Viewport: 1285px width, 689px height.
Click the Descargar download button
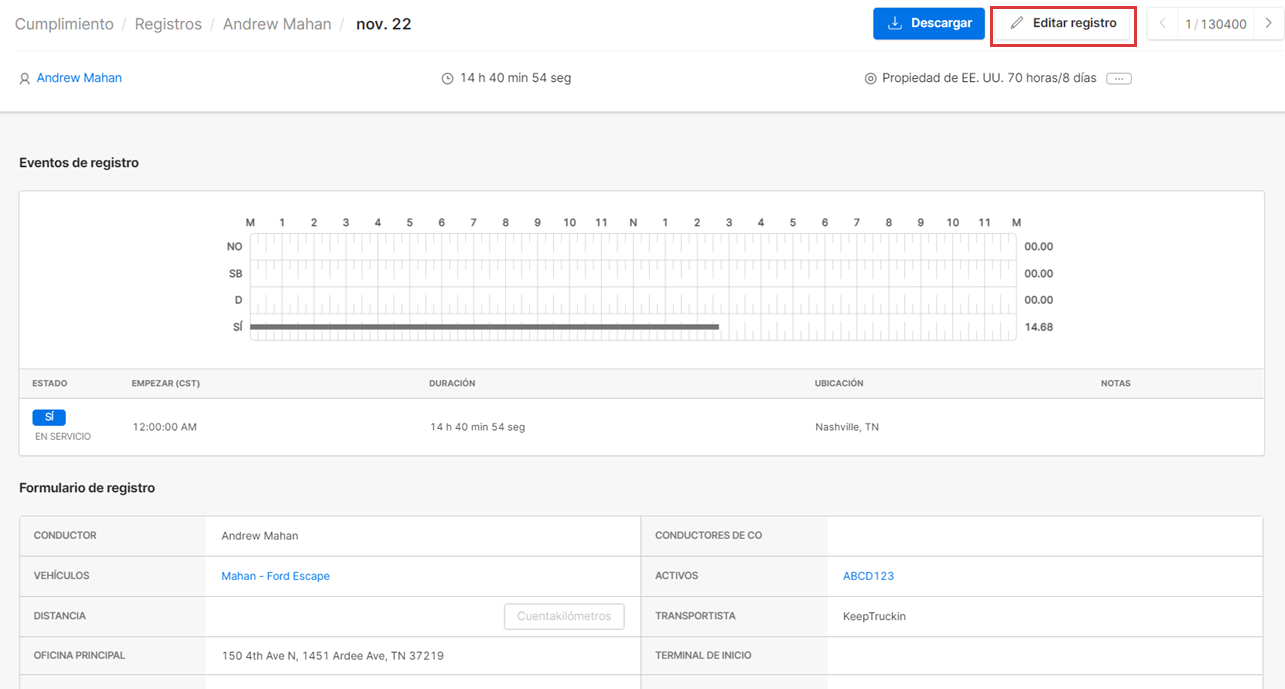[928, 23]
